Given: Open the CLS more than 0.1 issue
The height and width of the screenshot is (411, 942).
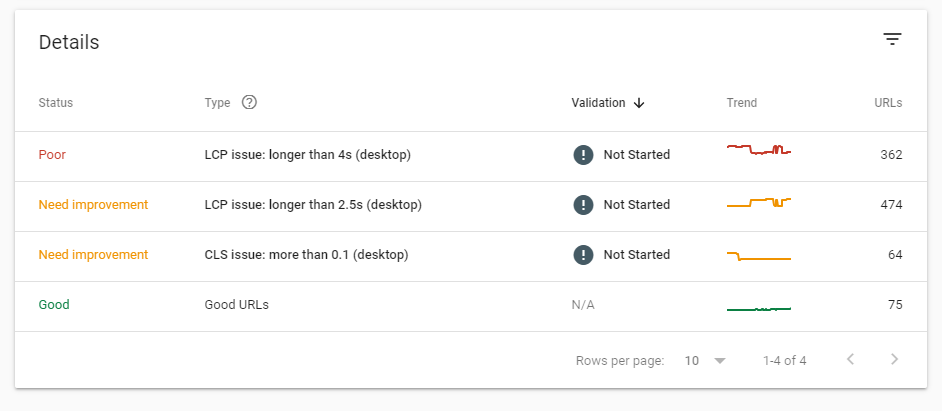Looking at the screenshot, I should point(307,255).
